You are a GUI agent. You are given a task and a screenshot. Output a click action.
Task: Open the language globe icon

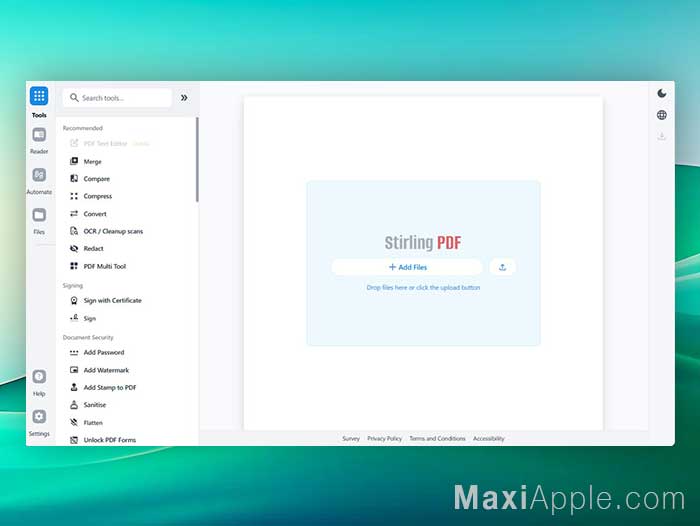click(662, 115)
